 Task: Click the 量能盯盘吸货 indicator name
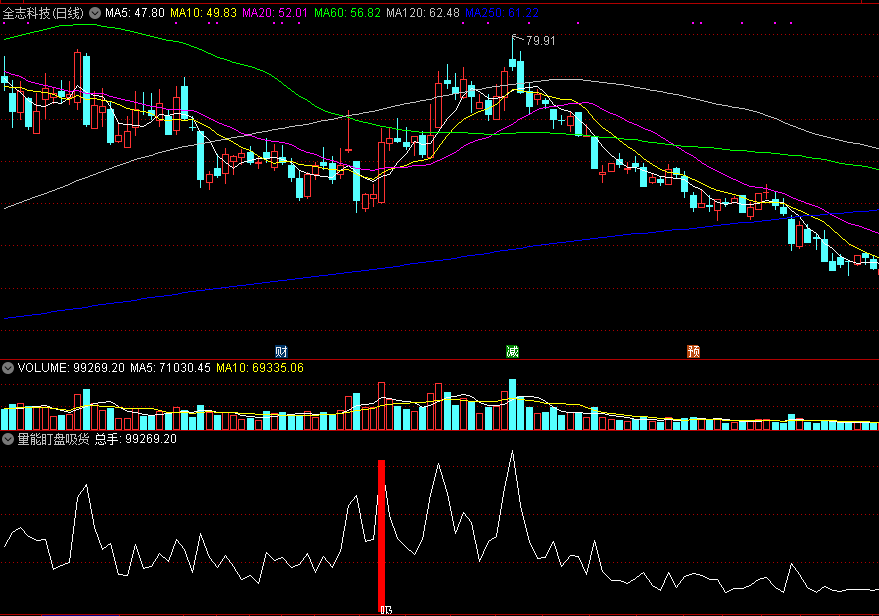53,439
